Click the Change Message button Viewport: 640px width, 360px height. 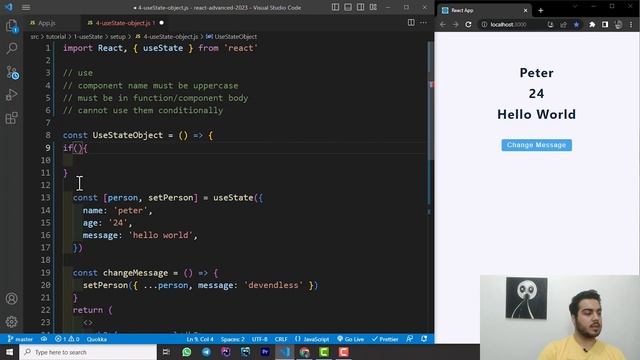536,145
